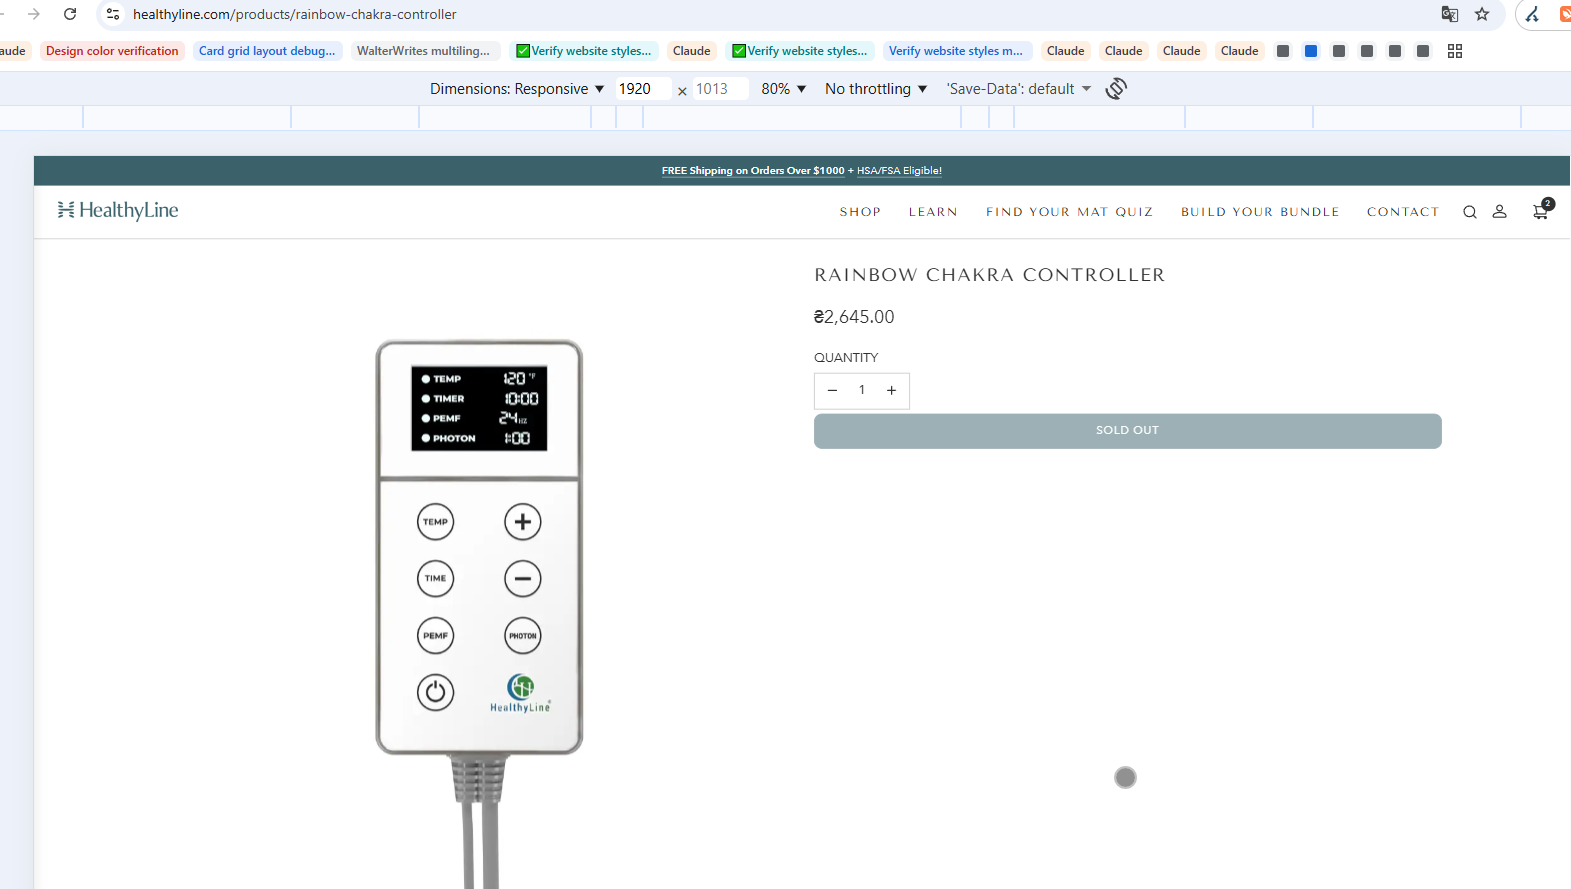The height and width of the screenshot is (889, 1571).
Task: Open the CONTACT page link
Action: pos(1403,212)
